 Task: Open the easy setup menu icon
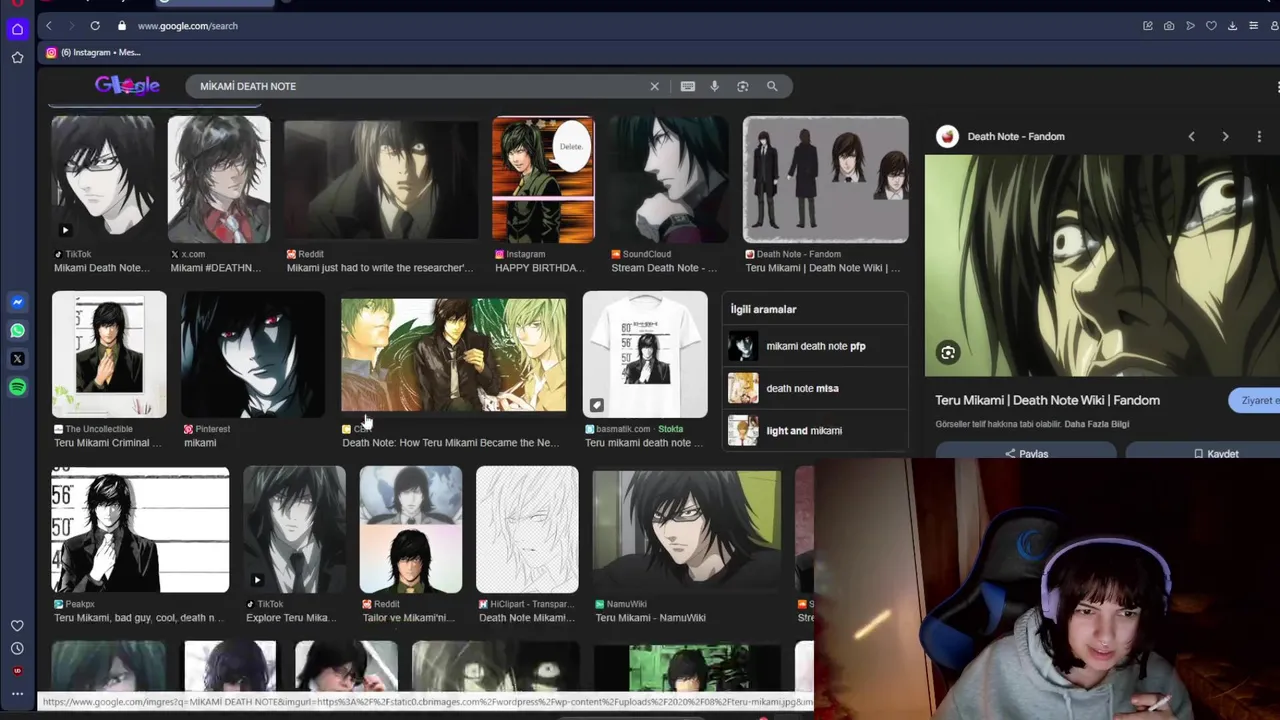click(1253, 26)
